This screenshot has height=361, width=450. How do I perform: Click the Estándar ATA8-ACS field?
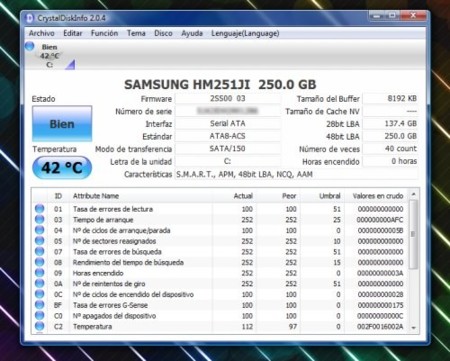[x=228, y=136]
